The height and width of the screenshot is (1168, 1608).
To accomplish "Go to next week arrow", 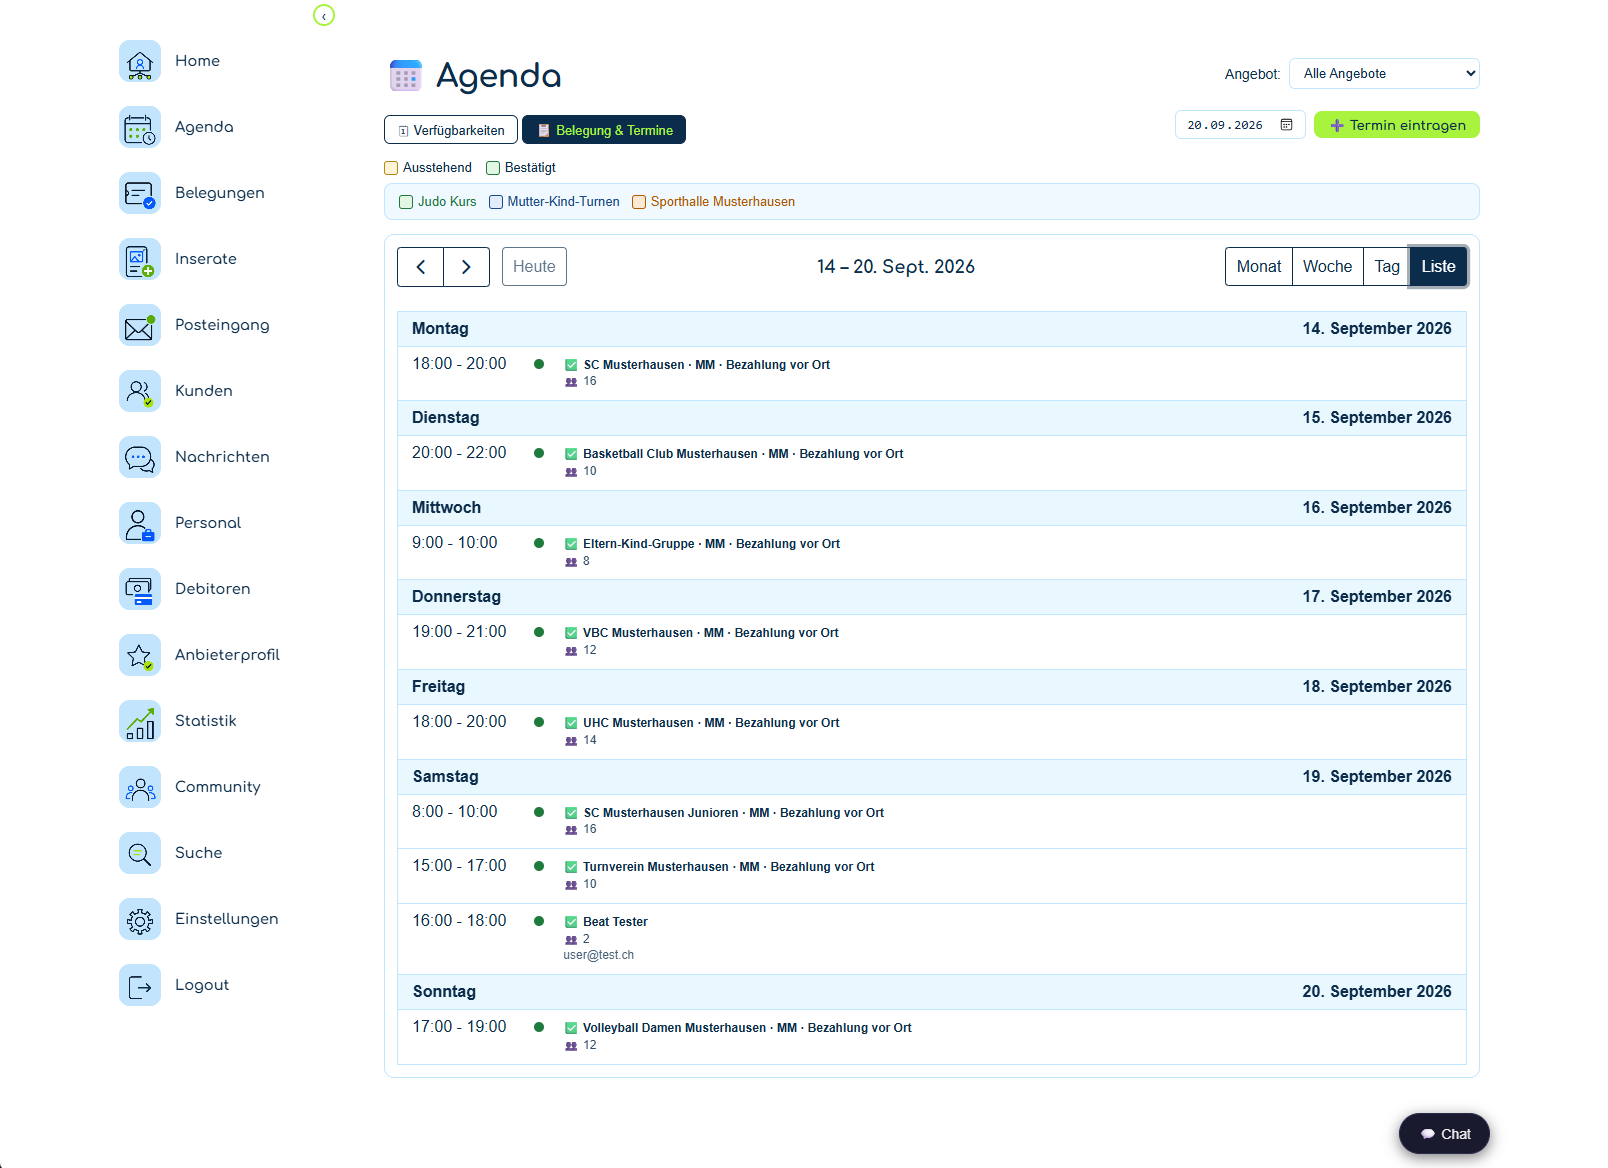I will 466,267.
